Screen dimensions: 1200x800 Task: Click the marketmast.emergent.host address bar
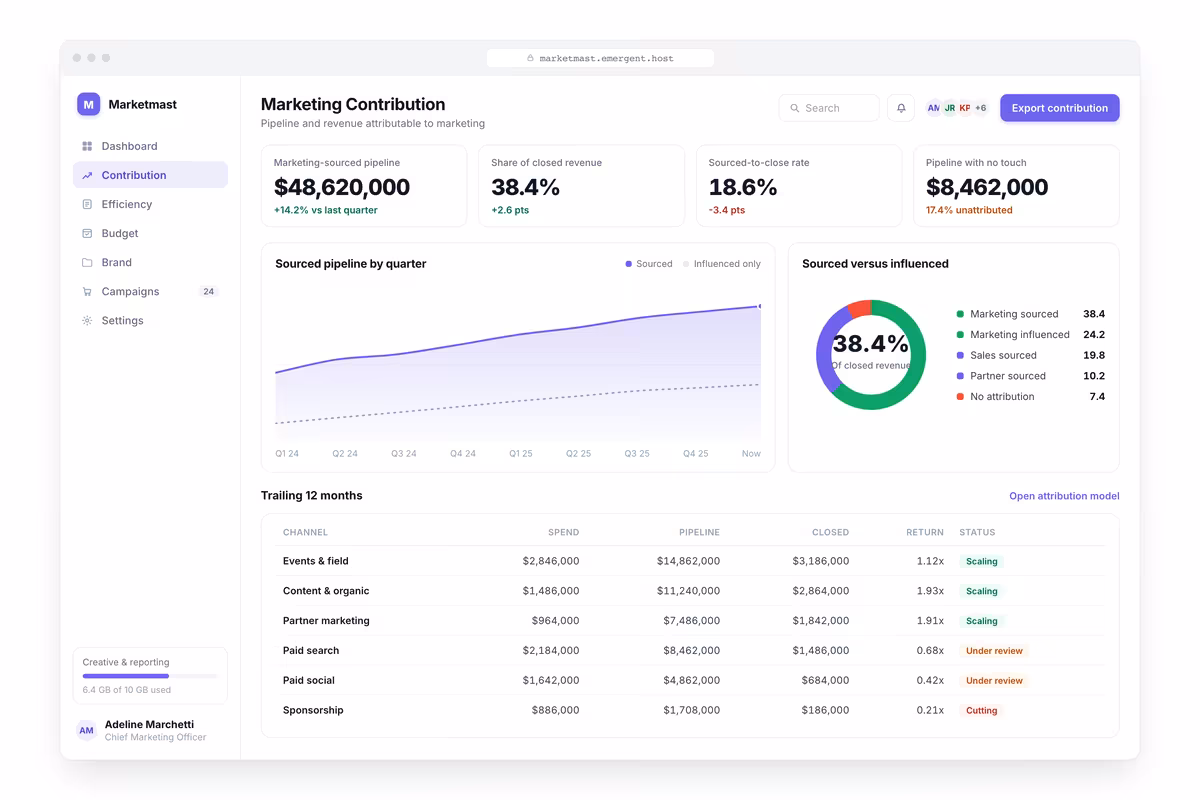(600, 58)
